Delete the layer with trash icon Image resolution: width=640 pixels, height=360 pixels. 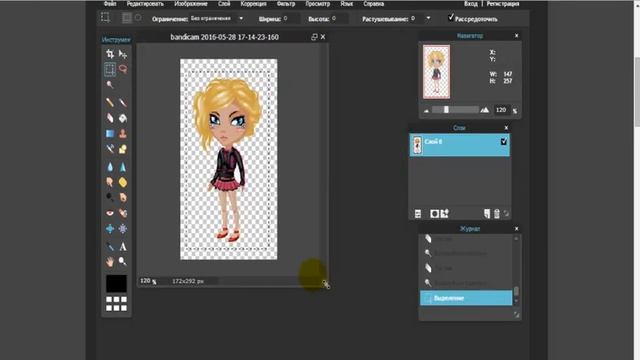tap(497, 213)
